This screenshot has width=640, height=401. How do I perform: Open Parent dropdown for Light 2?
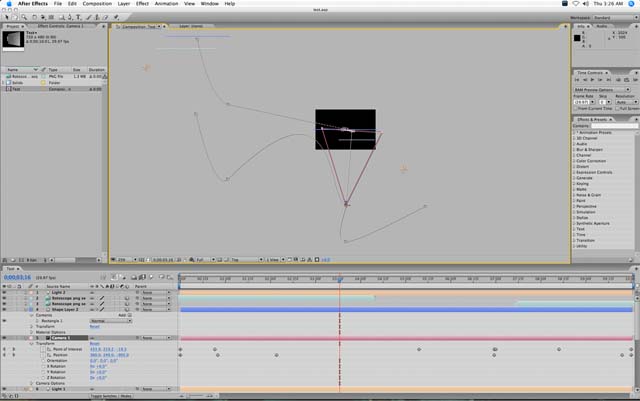(x=156, y=292)
